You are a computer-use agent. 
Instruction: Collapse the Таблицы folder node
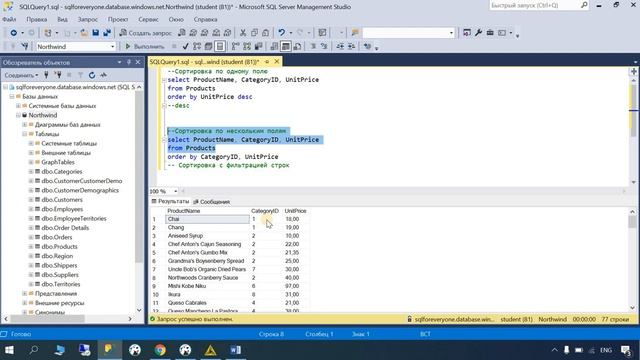(24, 134)
